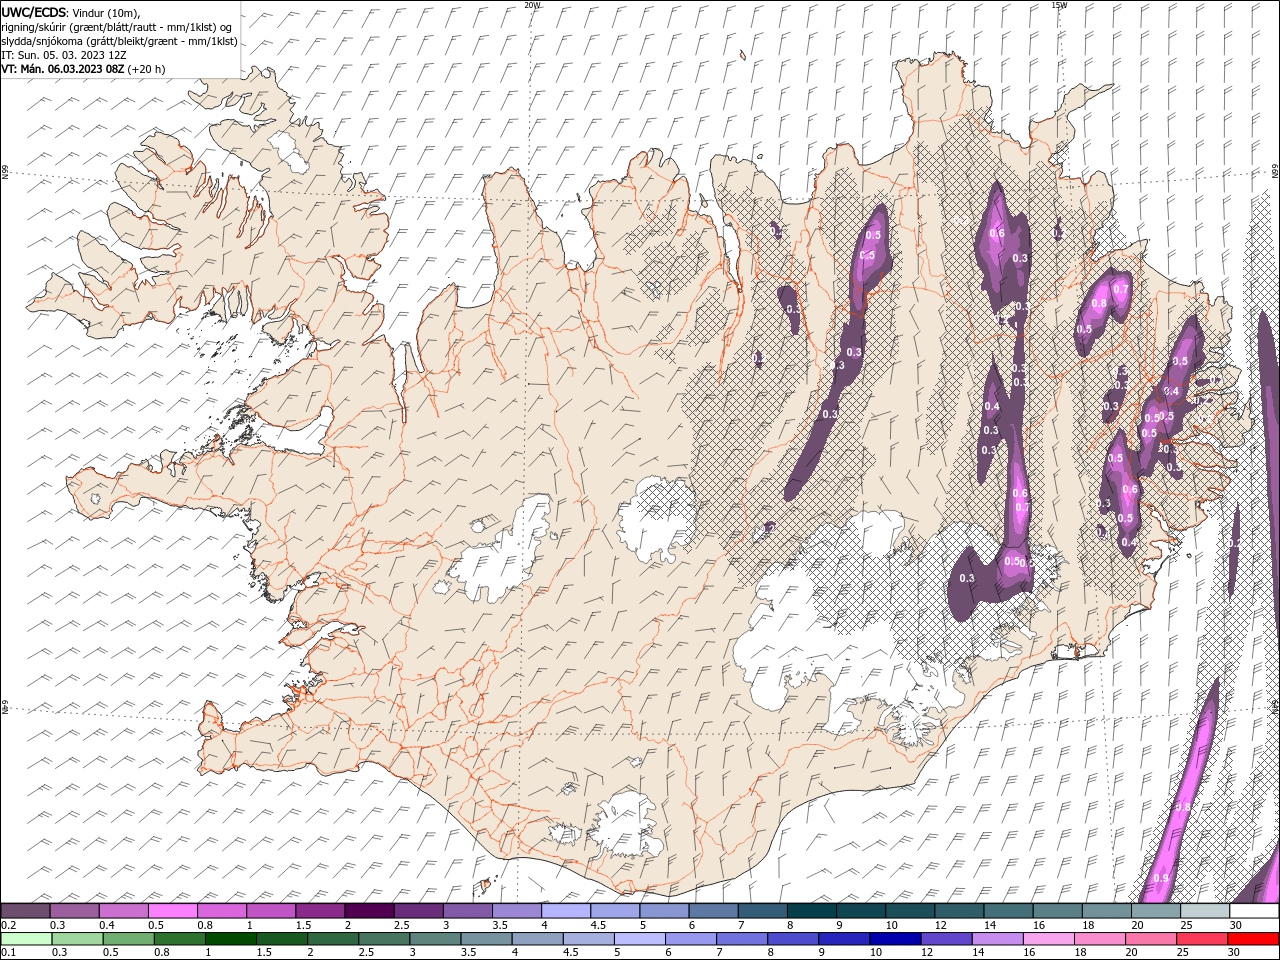Select the light pink 16–18 swatch, lower legend
Image resolution: width=1280 pixels, height=960 pixels.
click(1047, 939)
